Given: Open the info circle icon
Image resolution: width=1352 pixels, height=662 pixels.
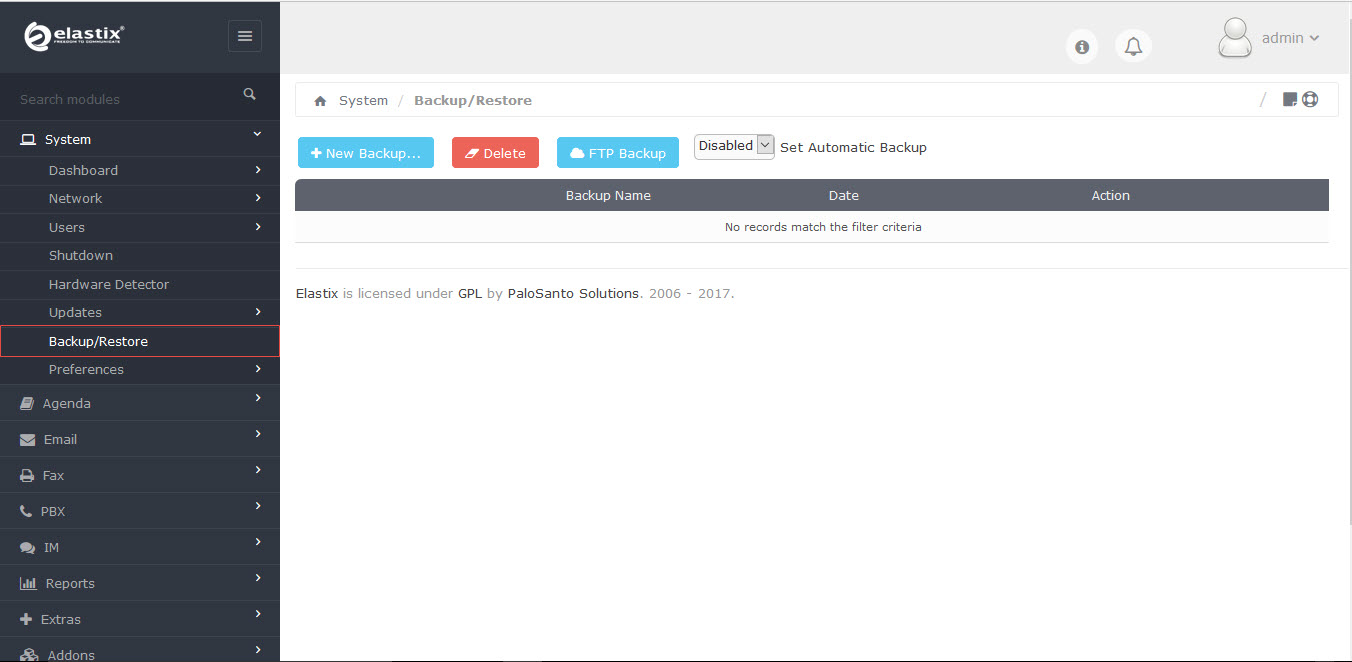Looking at the screenshot, I should click(x=1082, y=46).
